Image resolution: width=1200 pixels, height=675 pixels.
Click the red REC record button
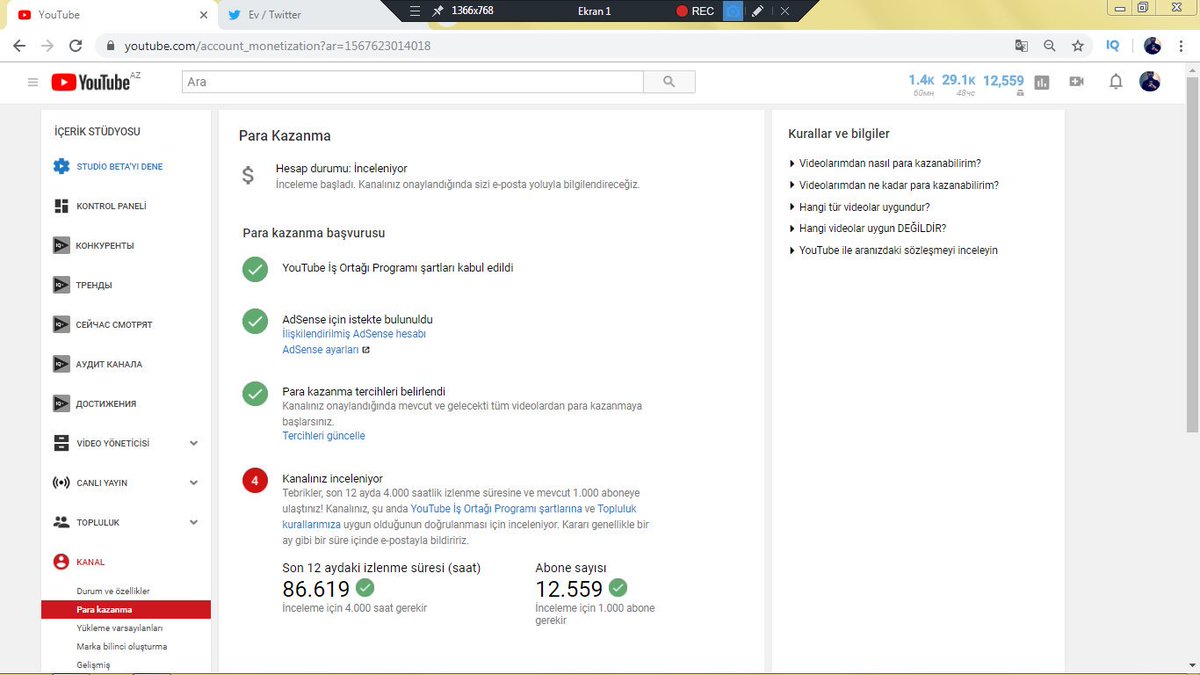click(695, 11)
